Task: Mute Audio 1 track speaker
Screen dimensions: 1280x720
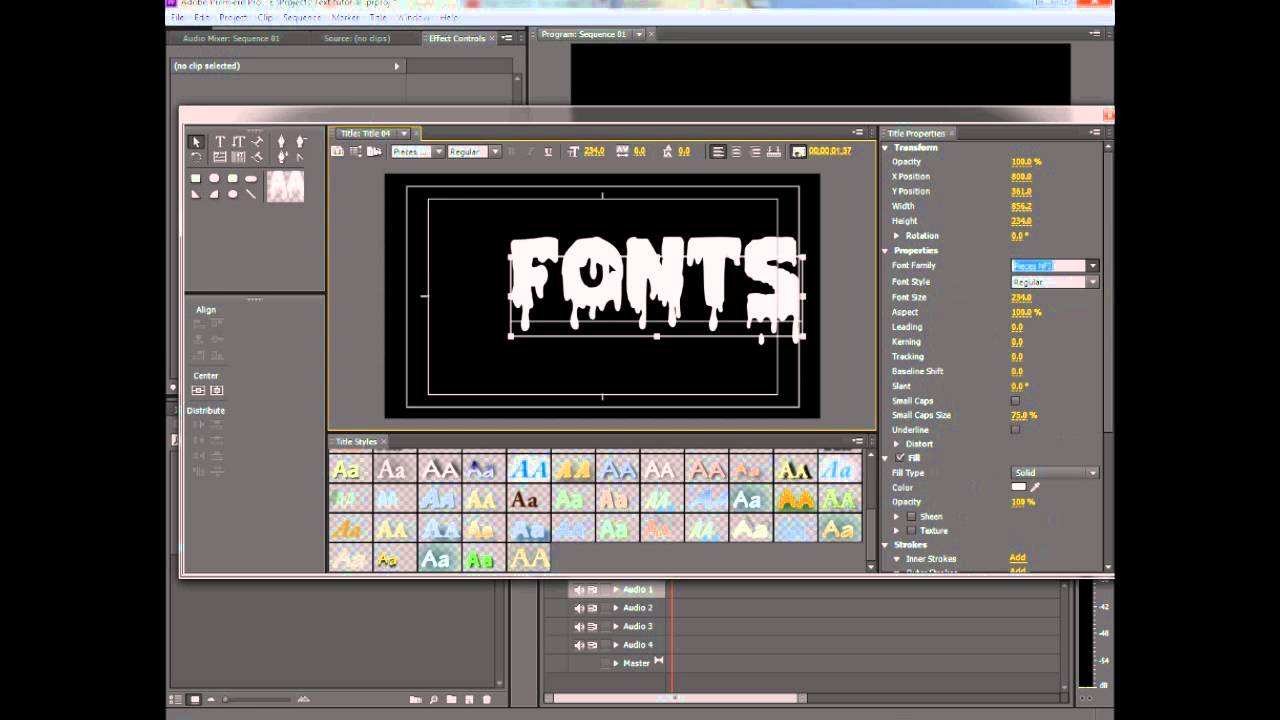Action: tap(578, 590)
